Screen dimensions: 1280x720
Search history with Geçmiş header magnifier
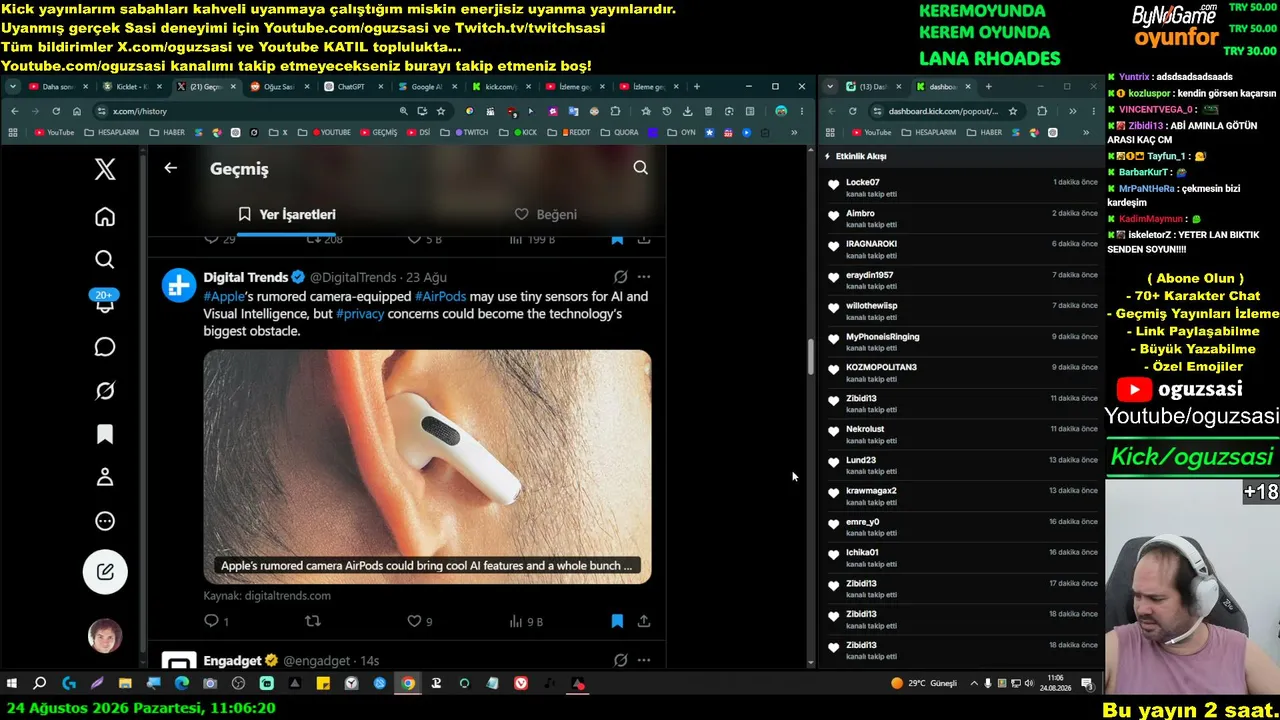[x=641, y=168]
